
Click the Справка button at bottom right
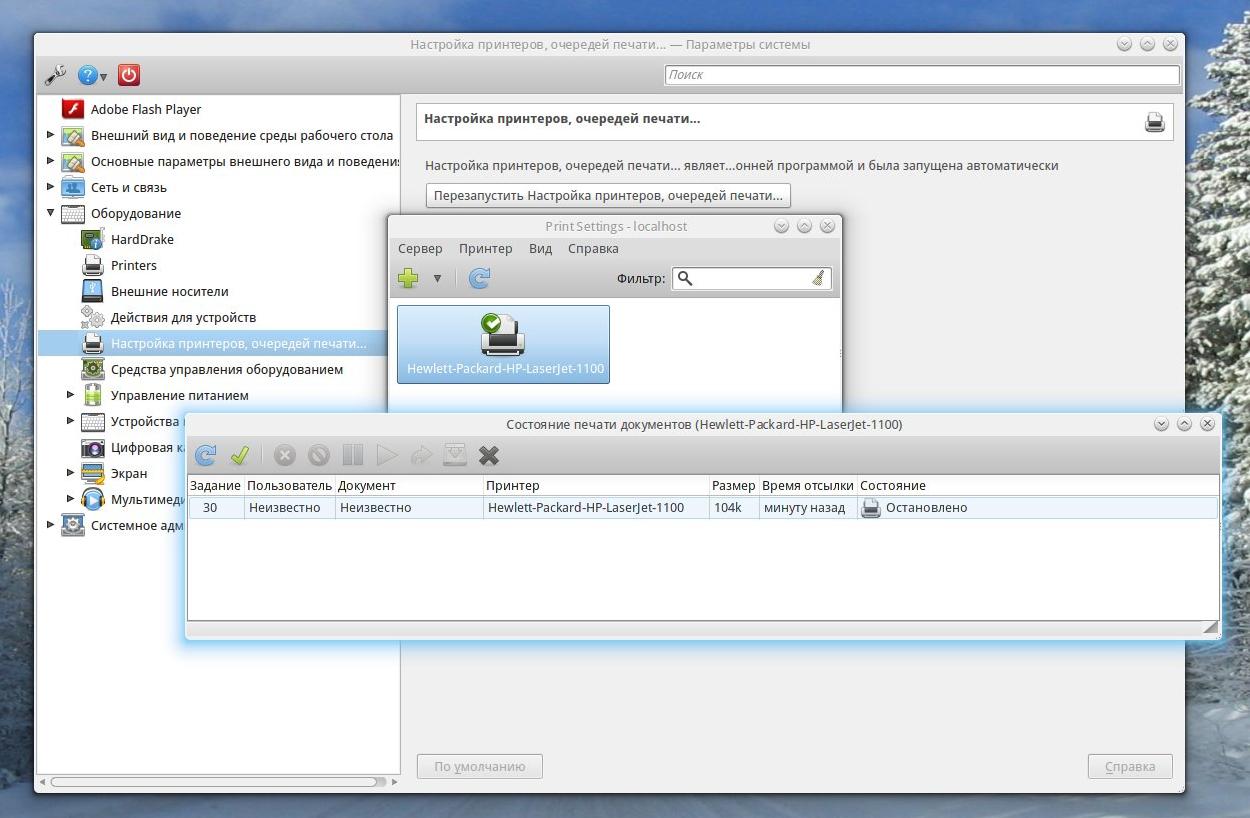1130,766
